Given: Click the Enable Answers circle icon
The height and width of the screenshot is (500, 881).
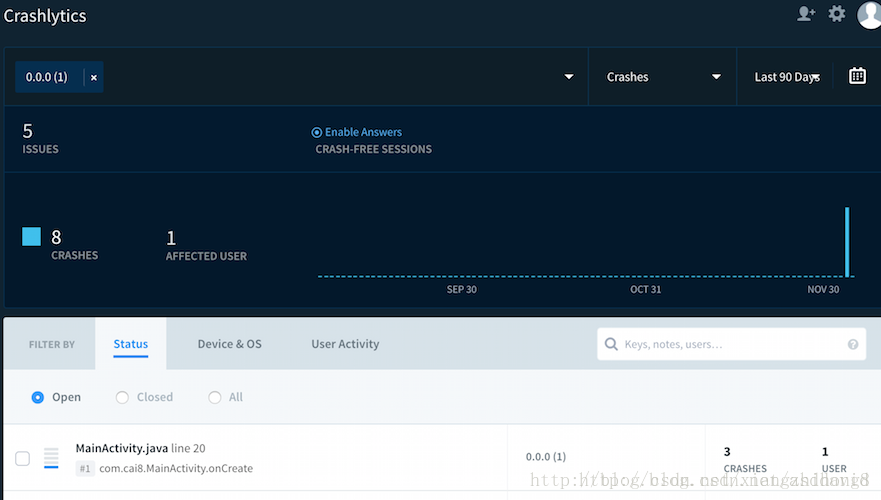Looking at the screenshot, I should pyautogui.click(x=317, y=132).
